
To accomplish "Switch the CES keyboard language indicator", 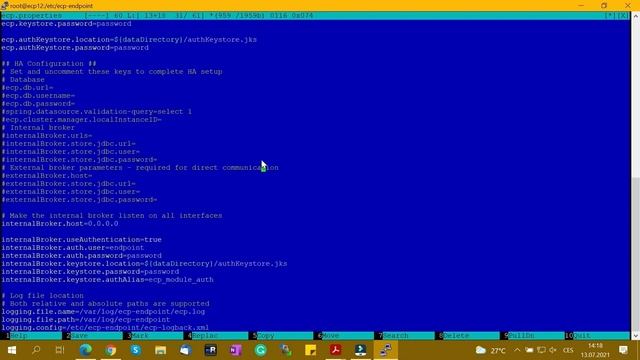I will click(568, 350).
